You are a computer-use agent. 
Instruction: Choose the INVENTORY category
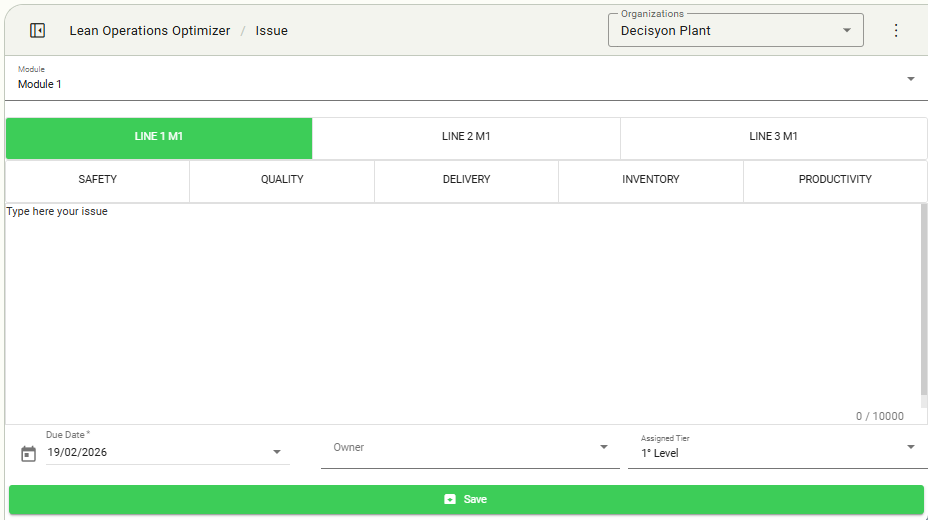[650, 180]
